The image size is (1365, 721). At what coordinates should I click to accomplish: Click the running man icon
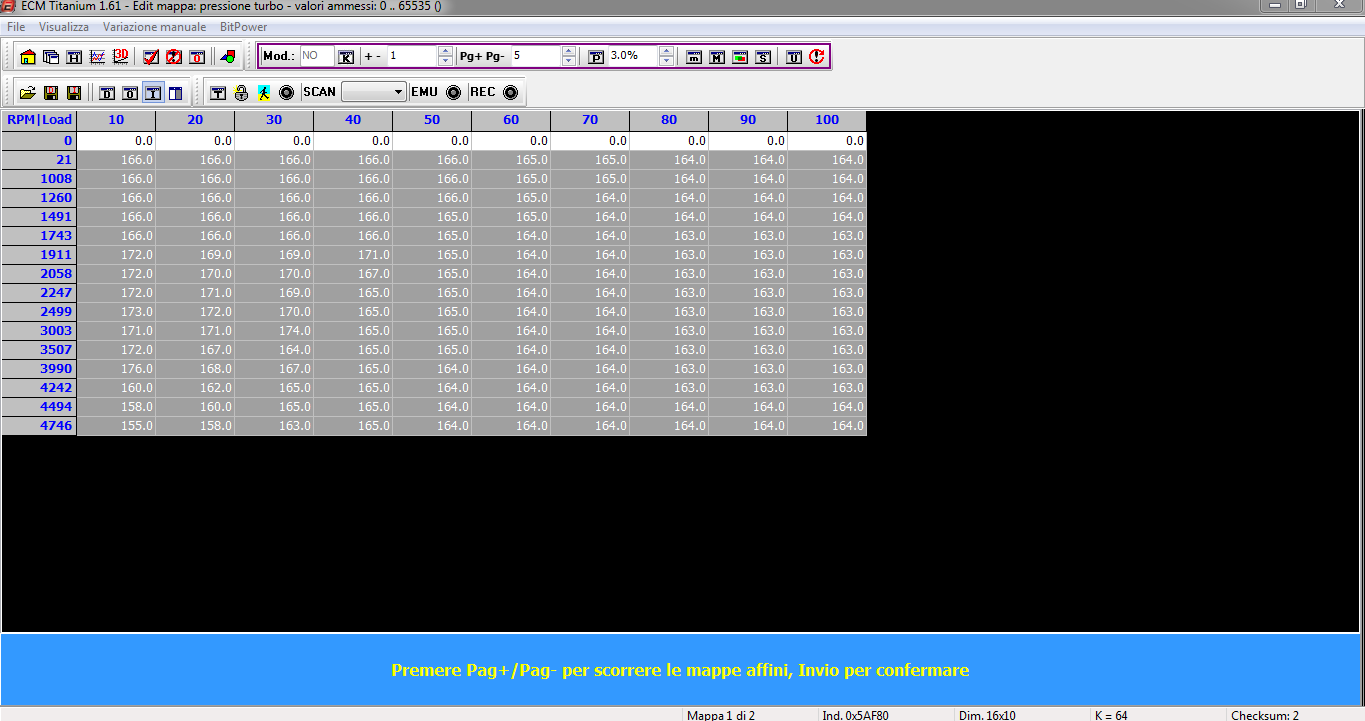[x=263, y=93]
